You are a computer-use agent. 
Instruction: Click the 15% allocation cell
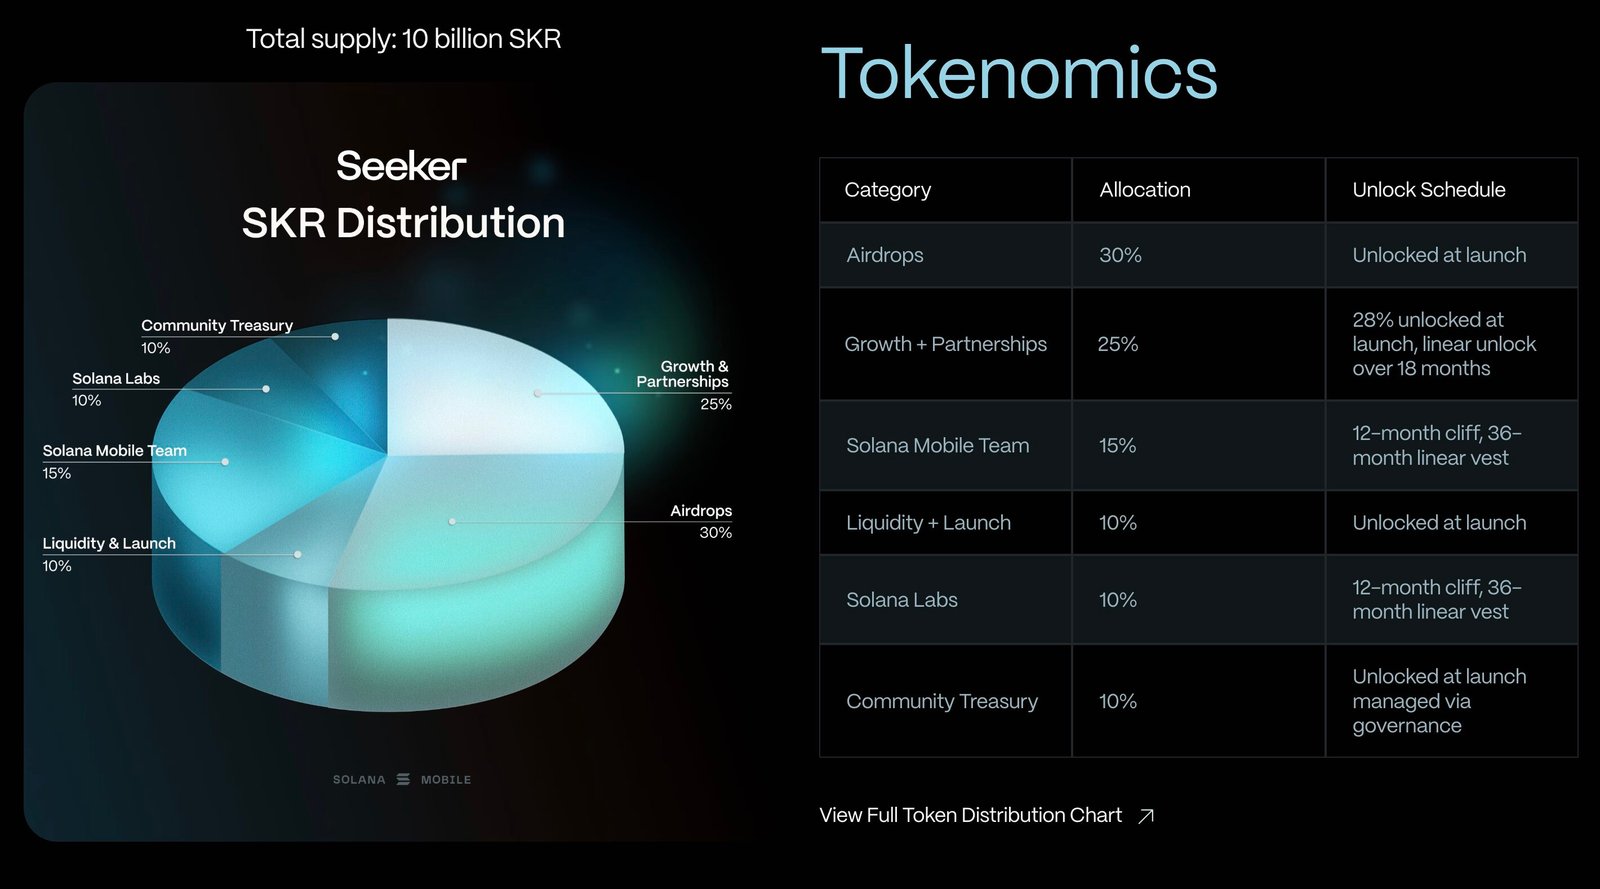pos(1117,446)
